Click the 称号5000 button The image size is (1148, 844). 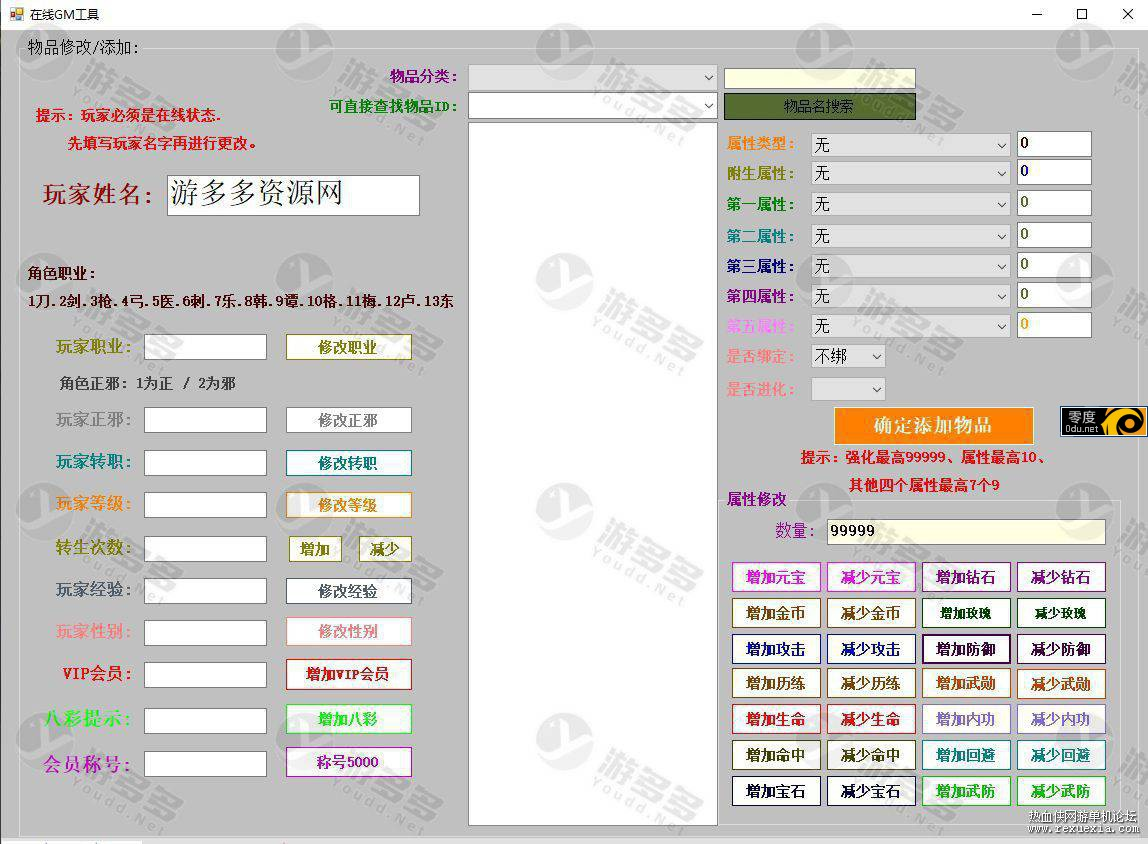tap(348, 762)
